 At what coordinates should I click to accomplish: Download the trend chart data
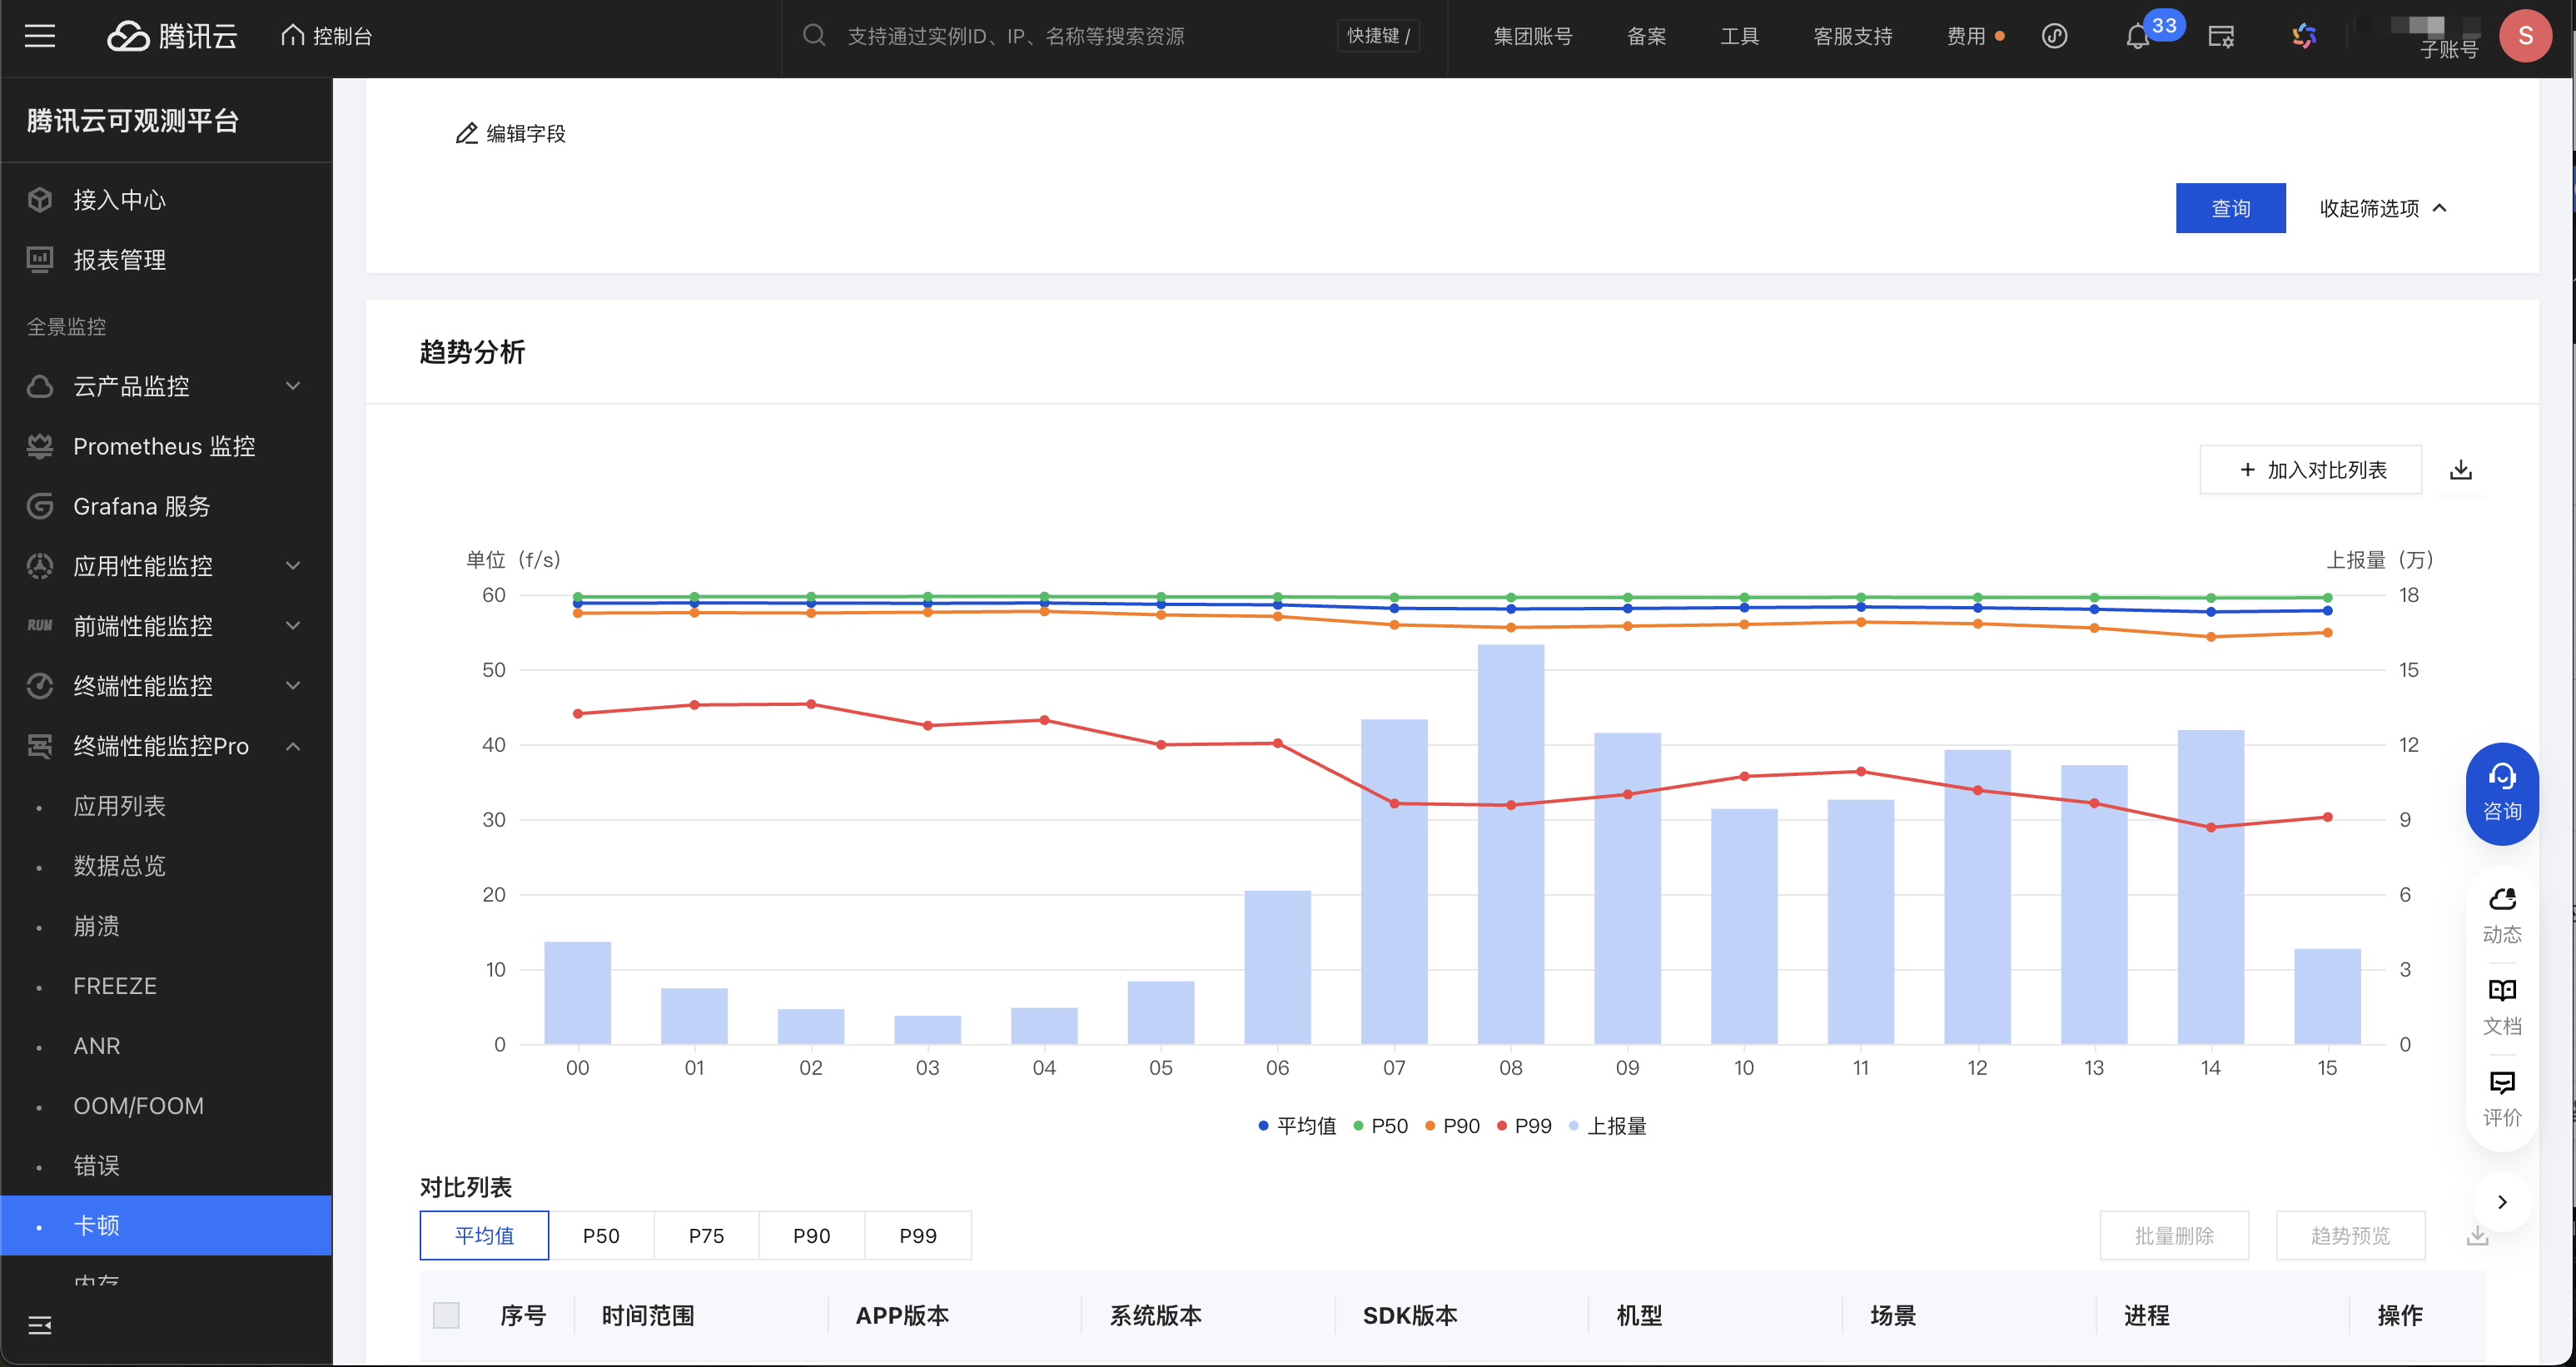pos(2461,470)
